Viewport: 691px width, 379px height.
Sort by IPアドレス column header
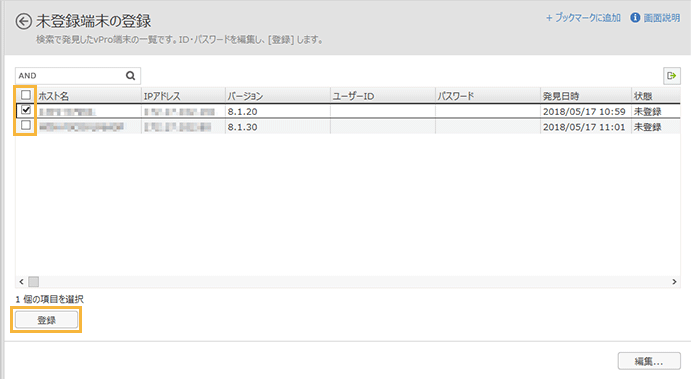click(183, 96)
